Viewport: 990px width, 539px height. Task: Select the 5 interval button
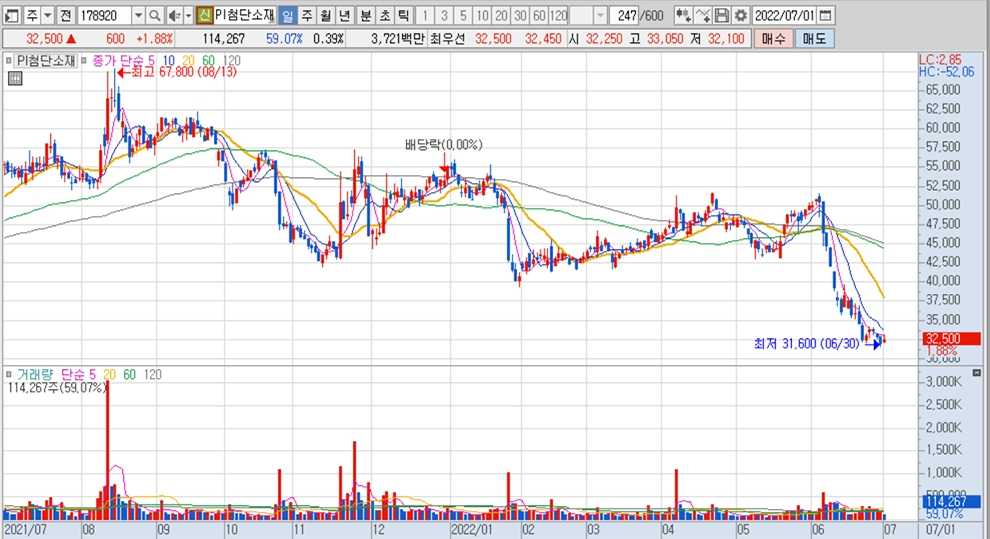463,15
